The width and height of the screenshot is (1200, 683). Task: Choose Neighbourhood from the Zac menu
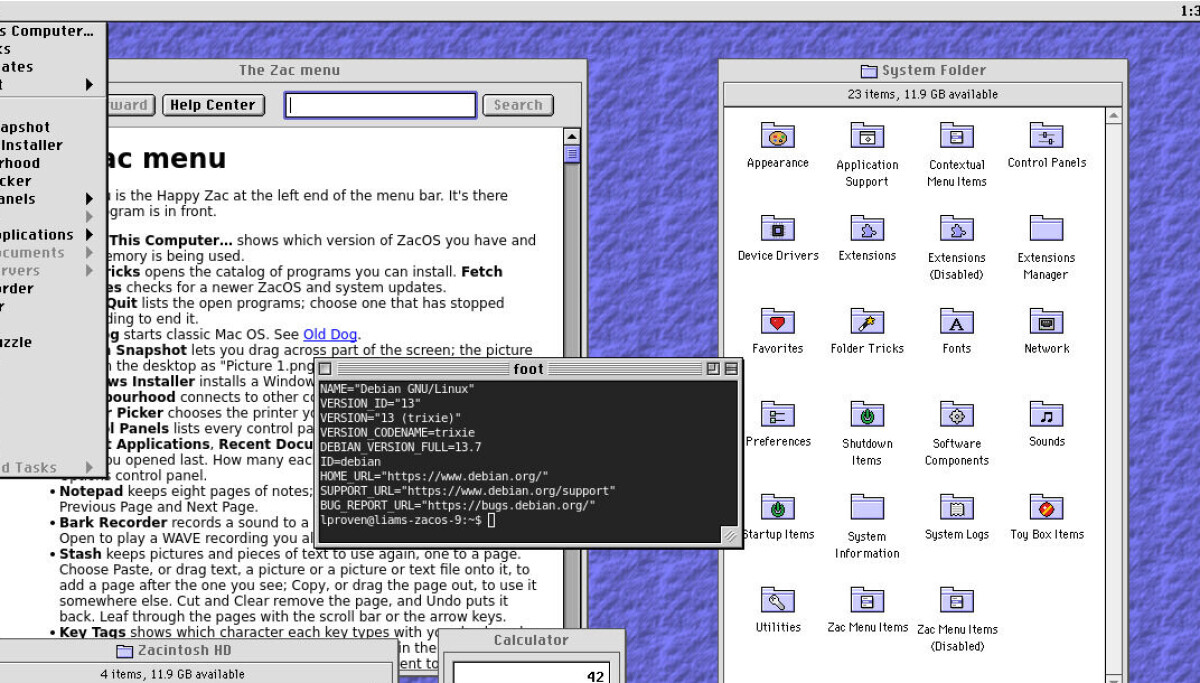(x=52, y=163)
